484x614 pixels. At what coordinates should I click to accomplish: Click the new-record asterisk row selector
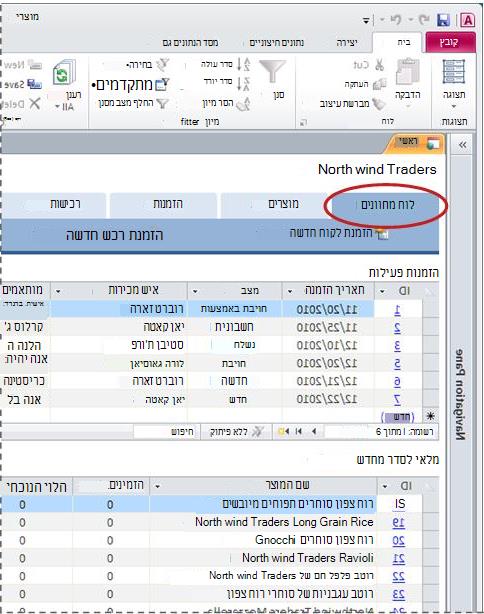click(x=431, y=416)
